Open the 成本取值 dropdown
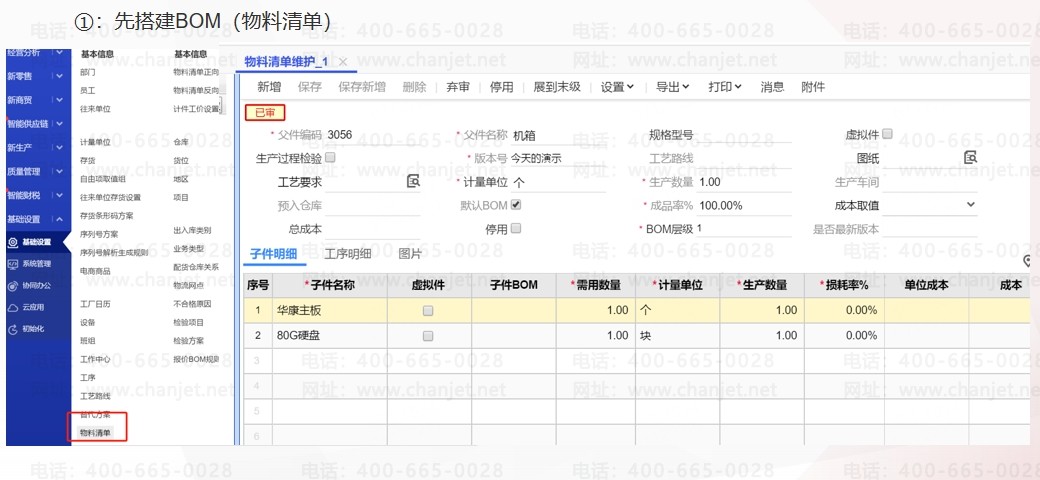The width and height of the screenshot is (1040, 480). [970, 205]
